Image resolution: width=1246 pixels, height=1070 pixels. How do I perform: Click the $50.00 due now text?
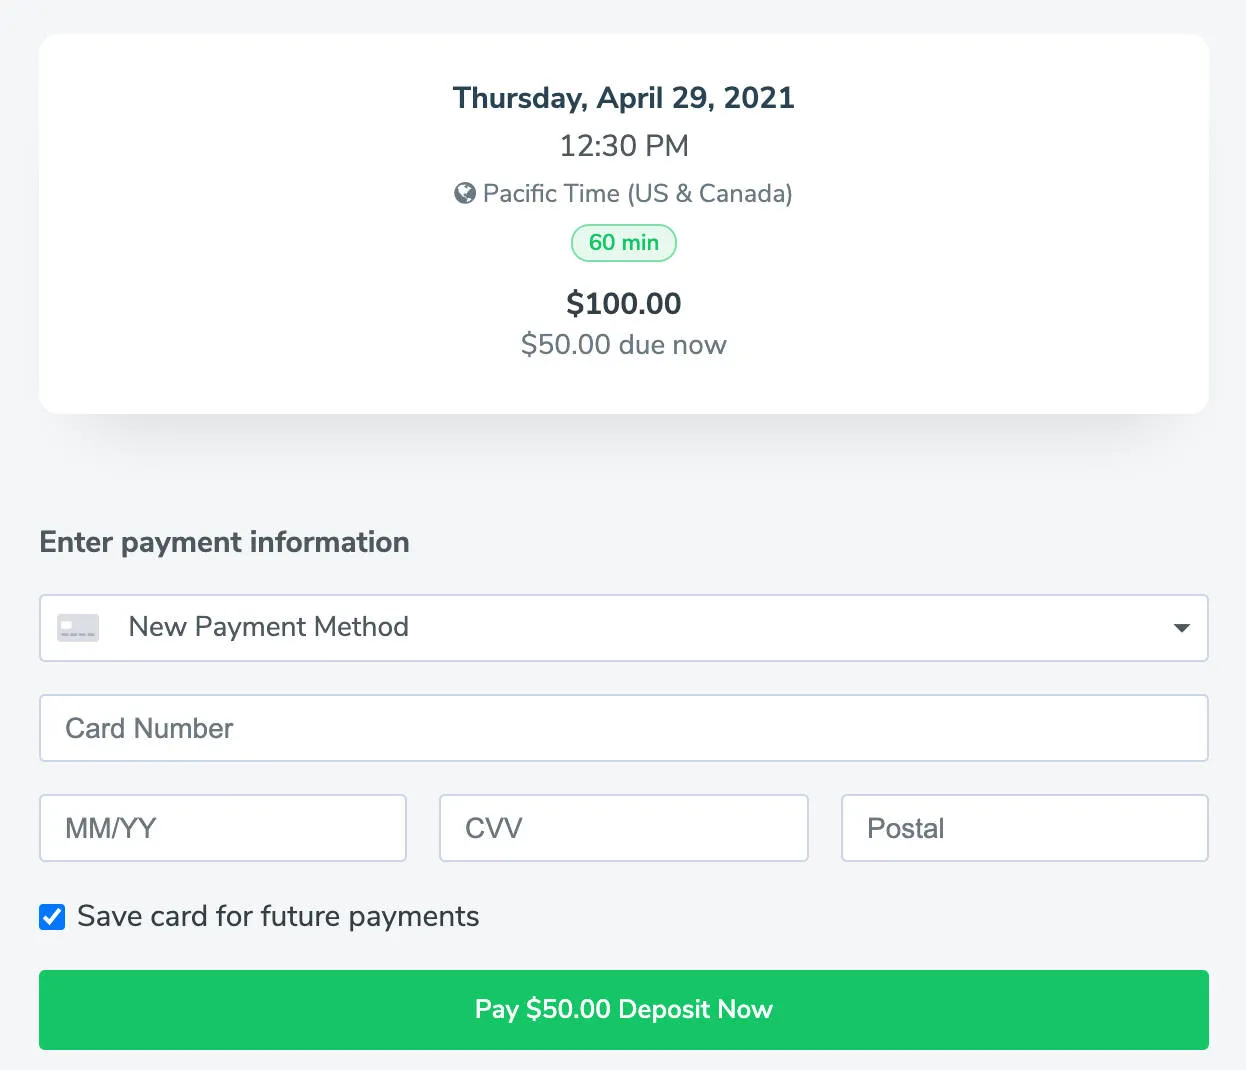pyautogui.click(x=623, y=344)
